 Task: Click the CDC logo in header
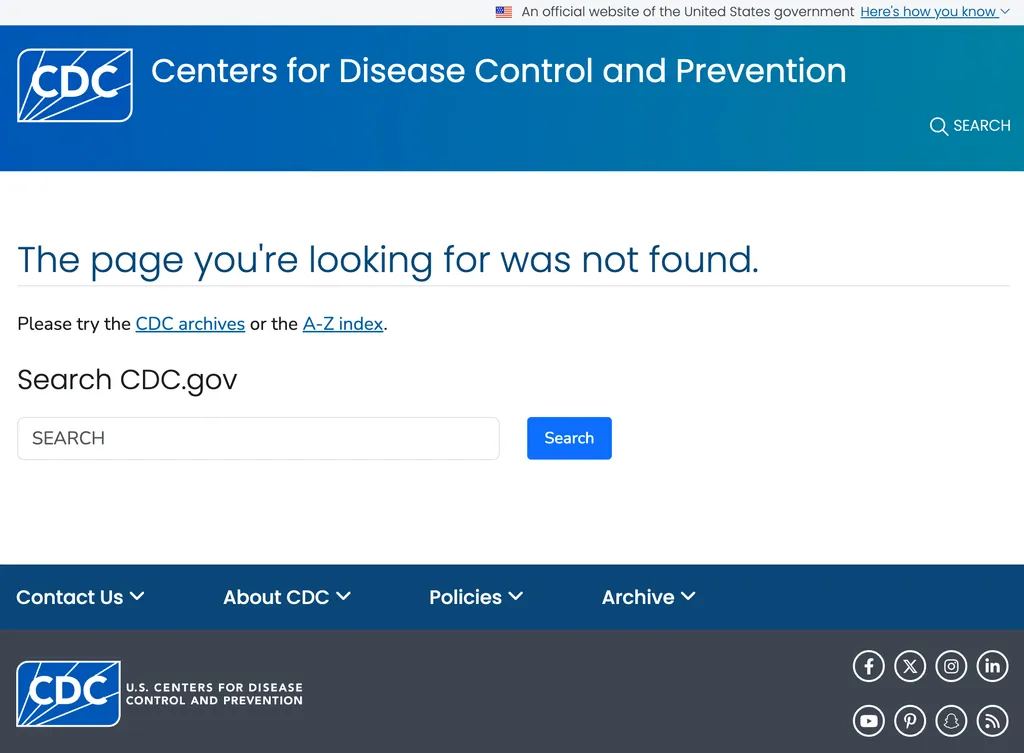75,85
